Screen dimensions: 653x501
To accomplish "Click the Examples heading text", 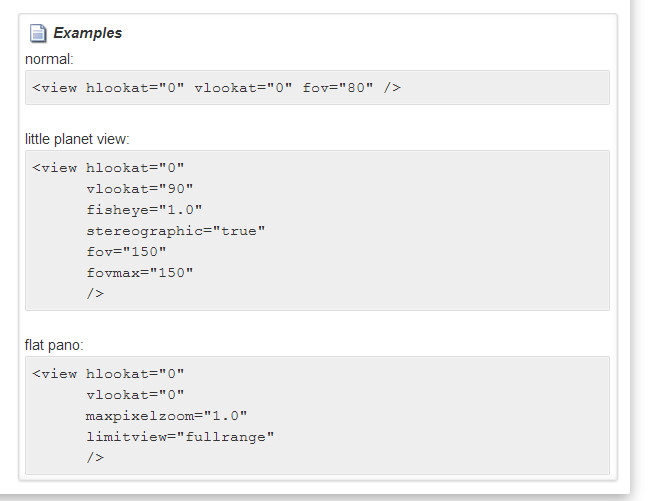I will click(x=87, y=33).
